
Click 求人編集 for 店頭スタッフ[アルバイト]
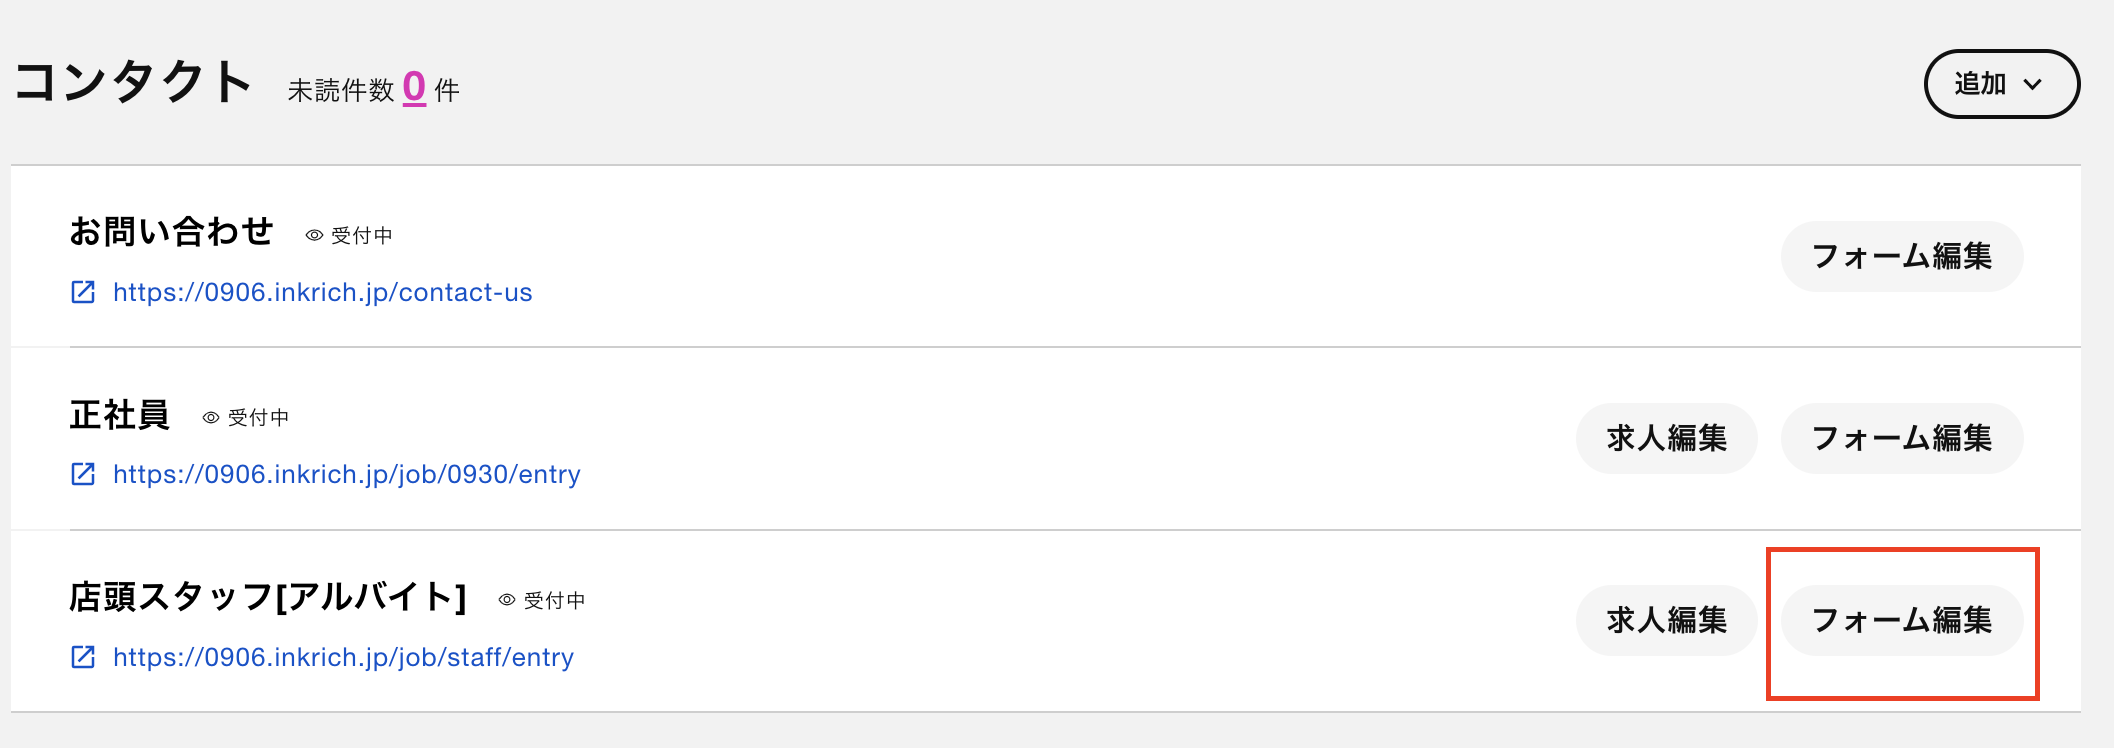pos(1667,620)
